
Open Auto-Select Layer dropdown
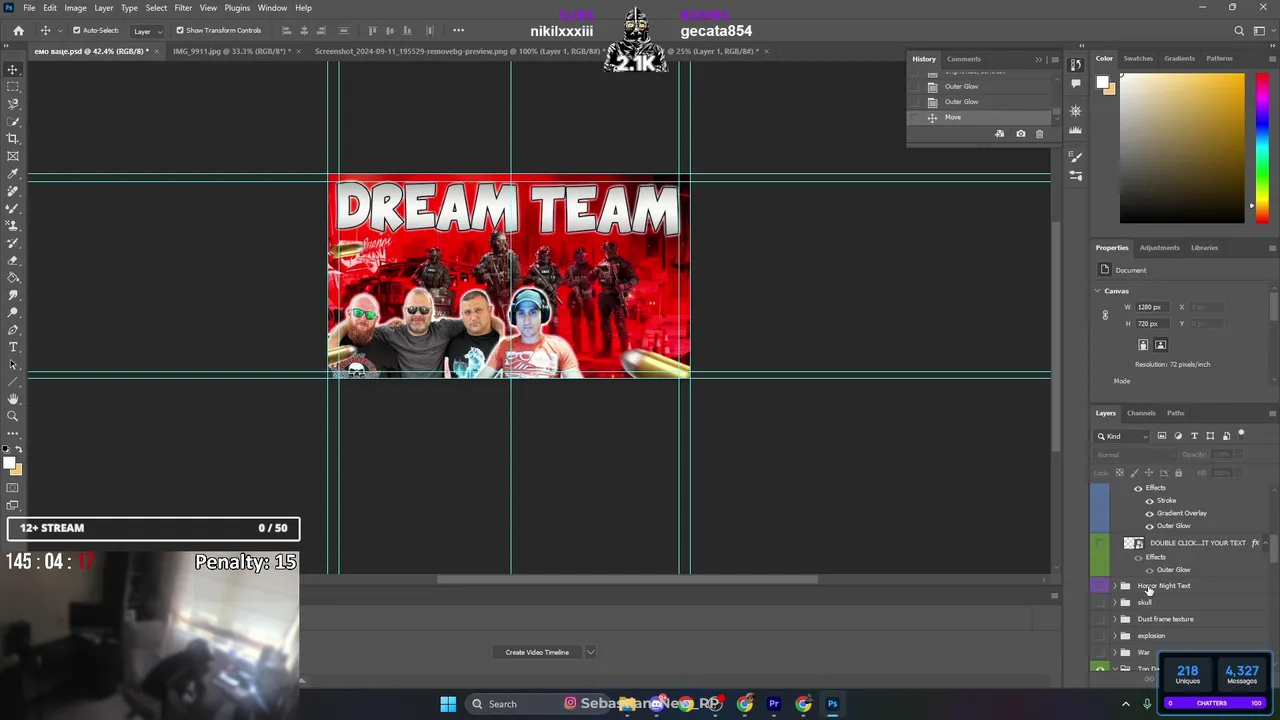tap(146, 31)
